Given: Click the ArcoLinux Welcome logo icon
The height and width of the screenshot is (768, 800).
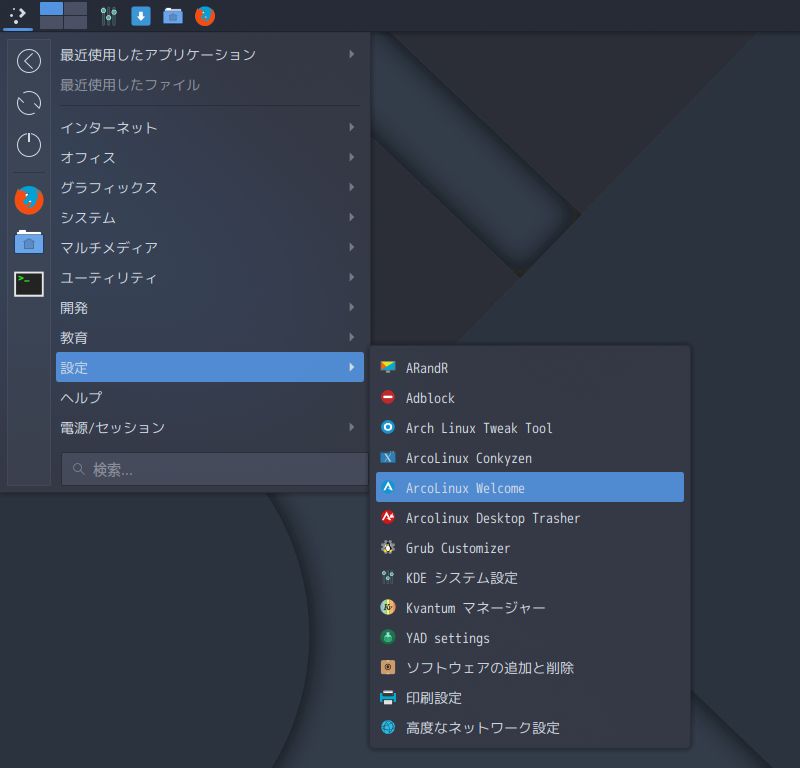Looking at the screenshot, I should (x=388, y=487).
